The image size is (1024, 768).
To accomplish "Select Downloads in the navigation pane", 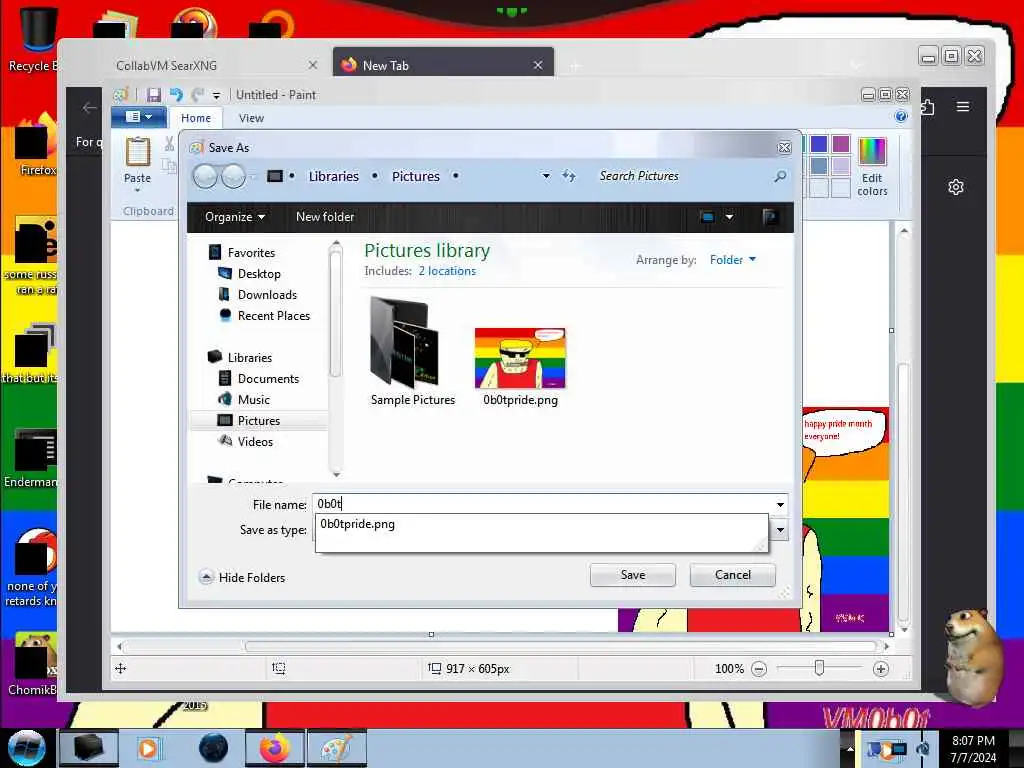I will click(x=266, y=295).
